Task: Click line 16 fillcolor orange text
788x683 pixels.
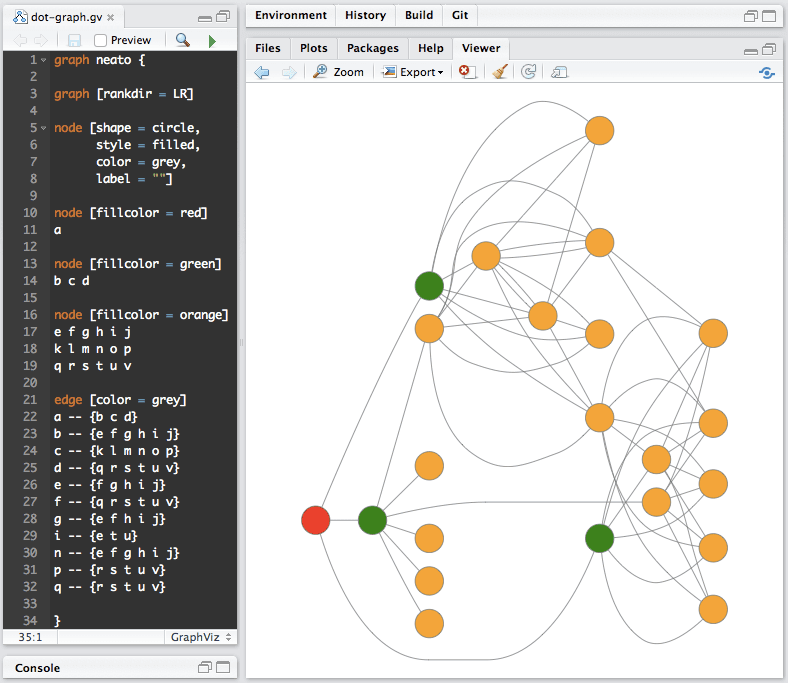Action: pos(141,315)
